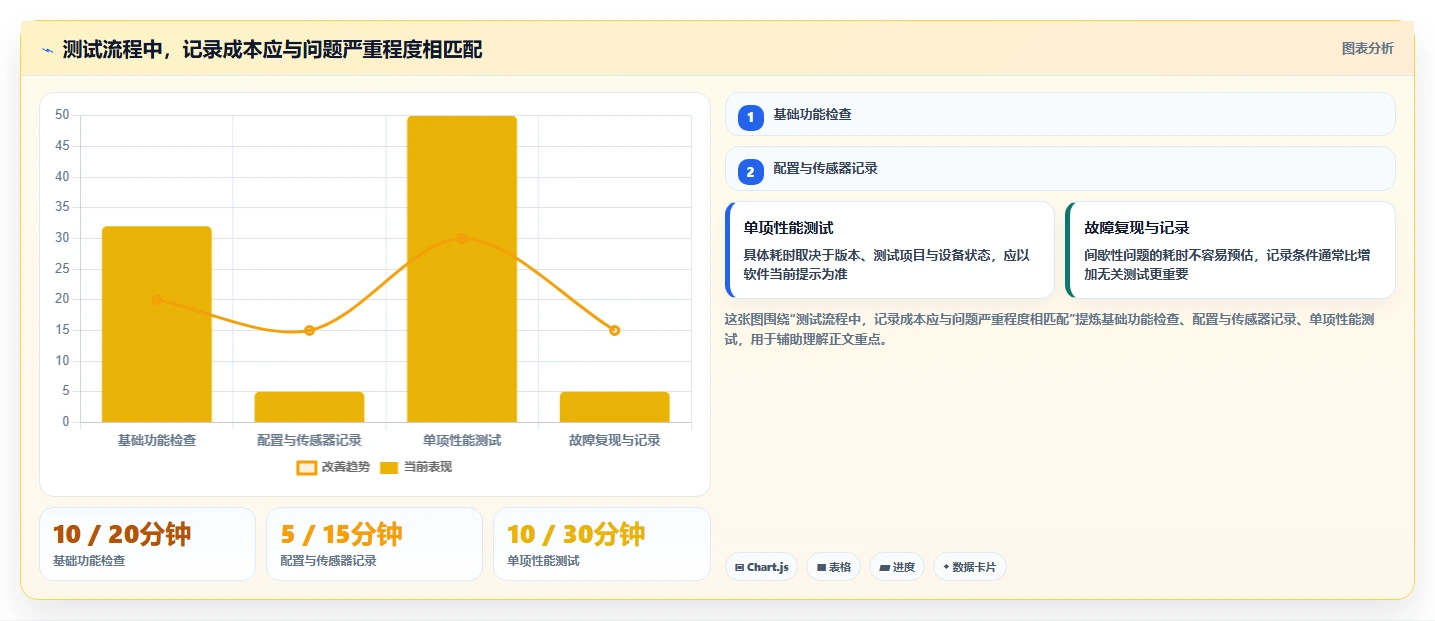1435x621 pixels.
Task: Click the 数据卡片 tag
Action: pyautogui.click(x=970, y=567)
